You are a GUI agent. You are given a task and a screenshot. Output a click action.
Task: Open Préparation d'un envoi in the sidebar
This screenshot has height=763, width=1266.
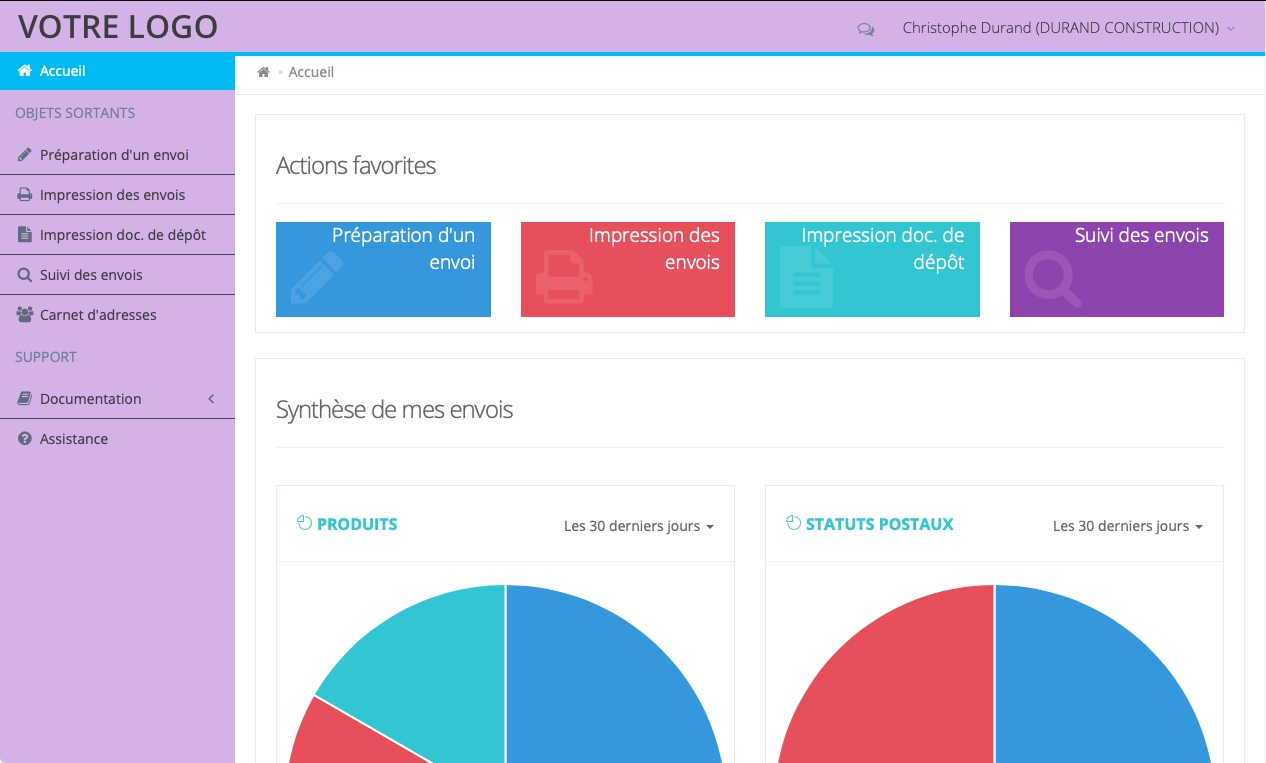coord(117,155)
